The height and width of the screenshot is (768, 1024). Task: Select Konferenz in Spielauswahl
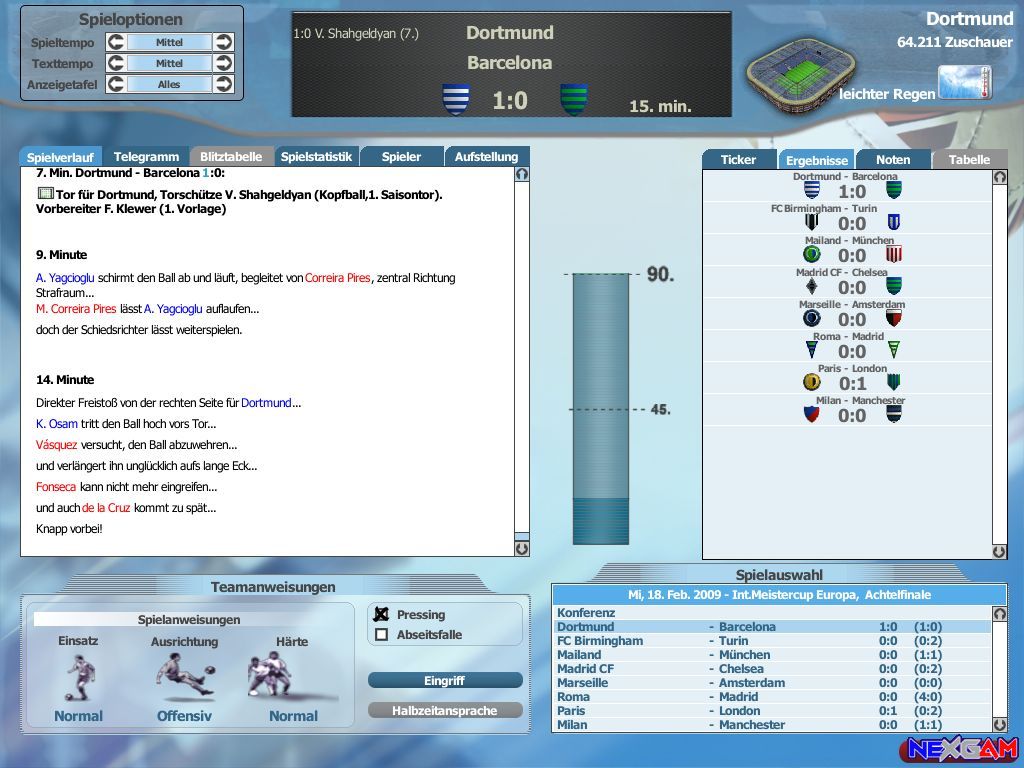(773, 613)
